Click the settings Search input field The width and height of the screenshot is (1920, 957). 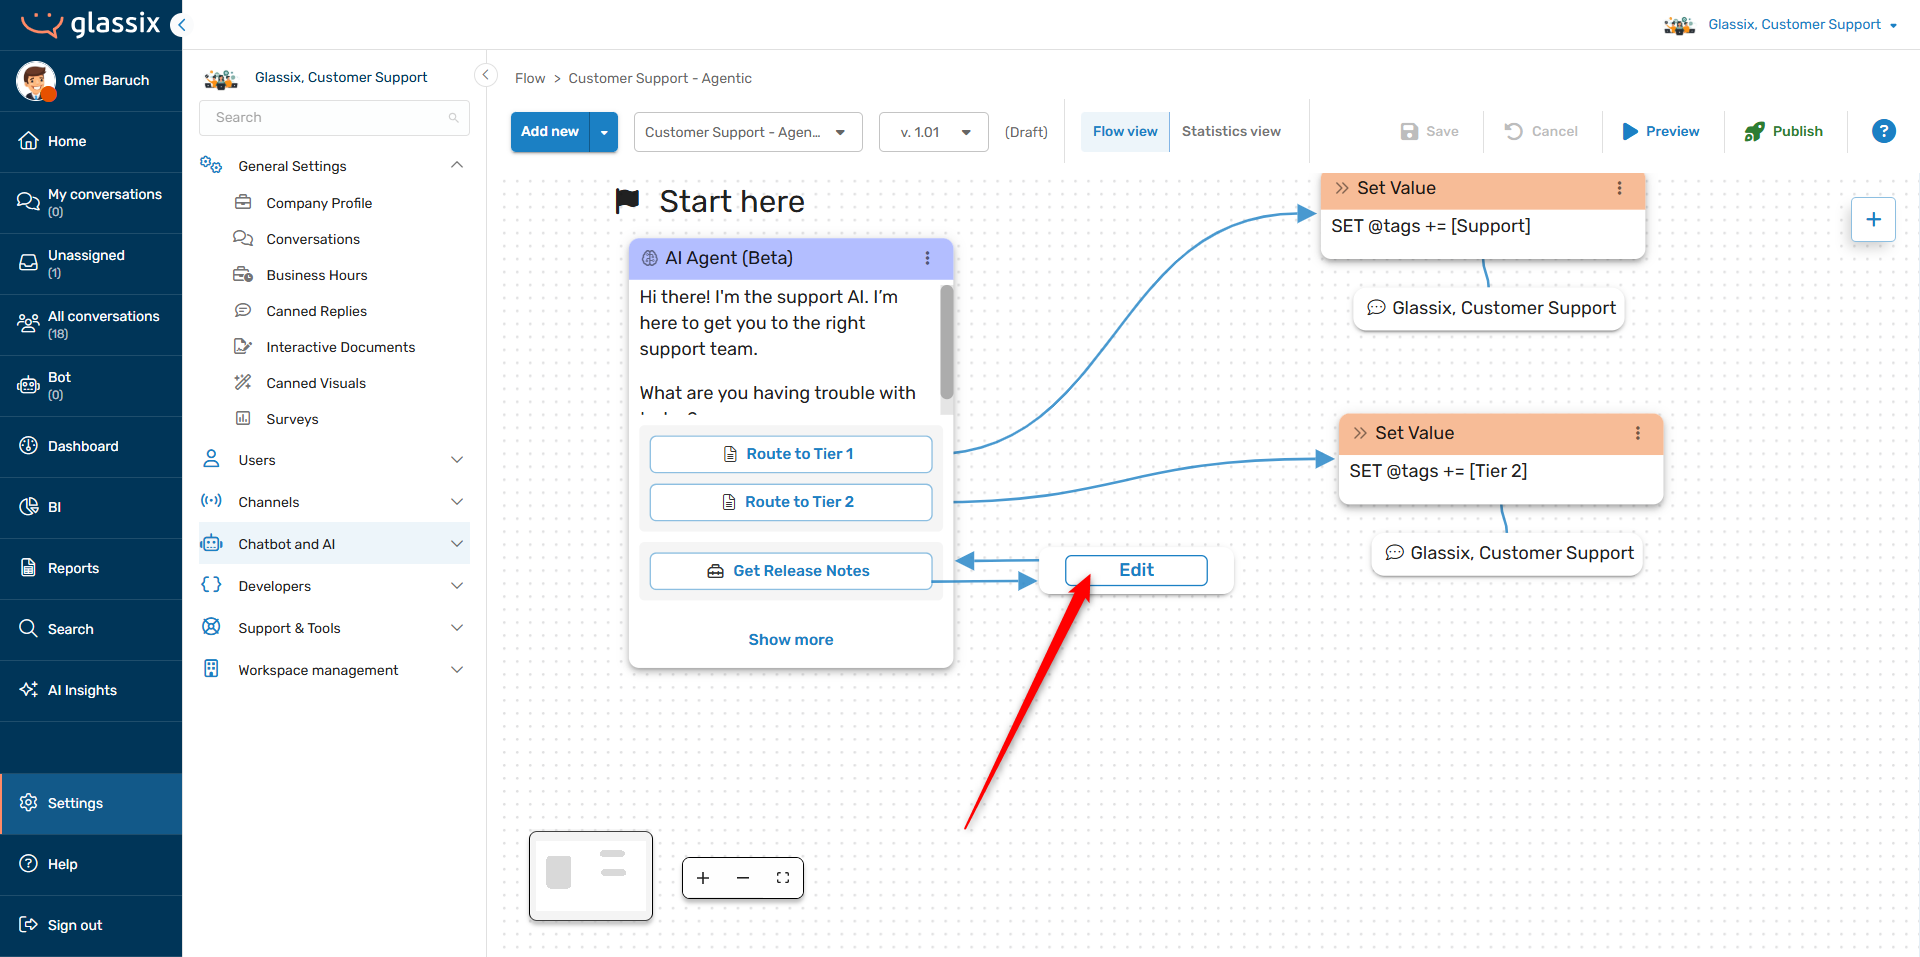tap(334, 117)
